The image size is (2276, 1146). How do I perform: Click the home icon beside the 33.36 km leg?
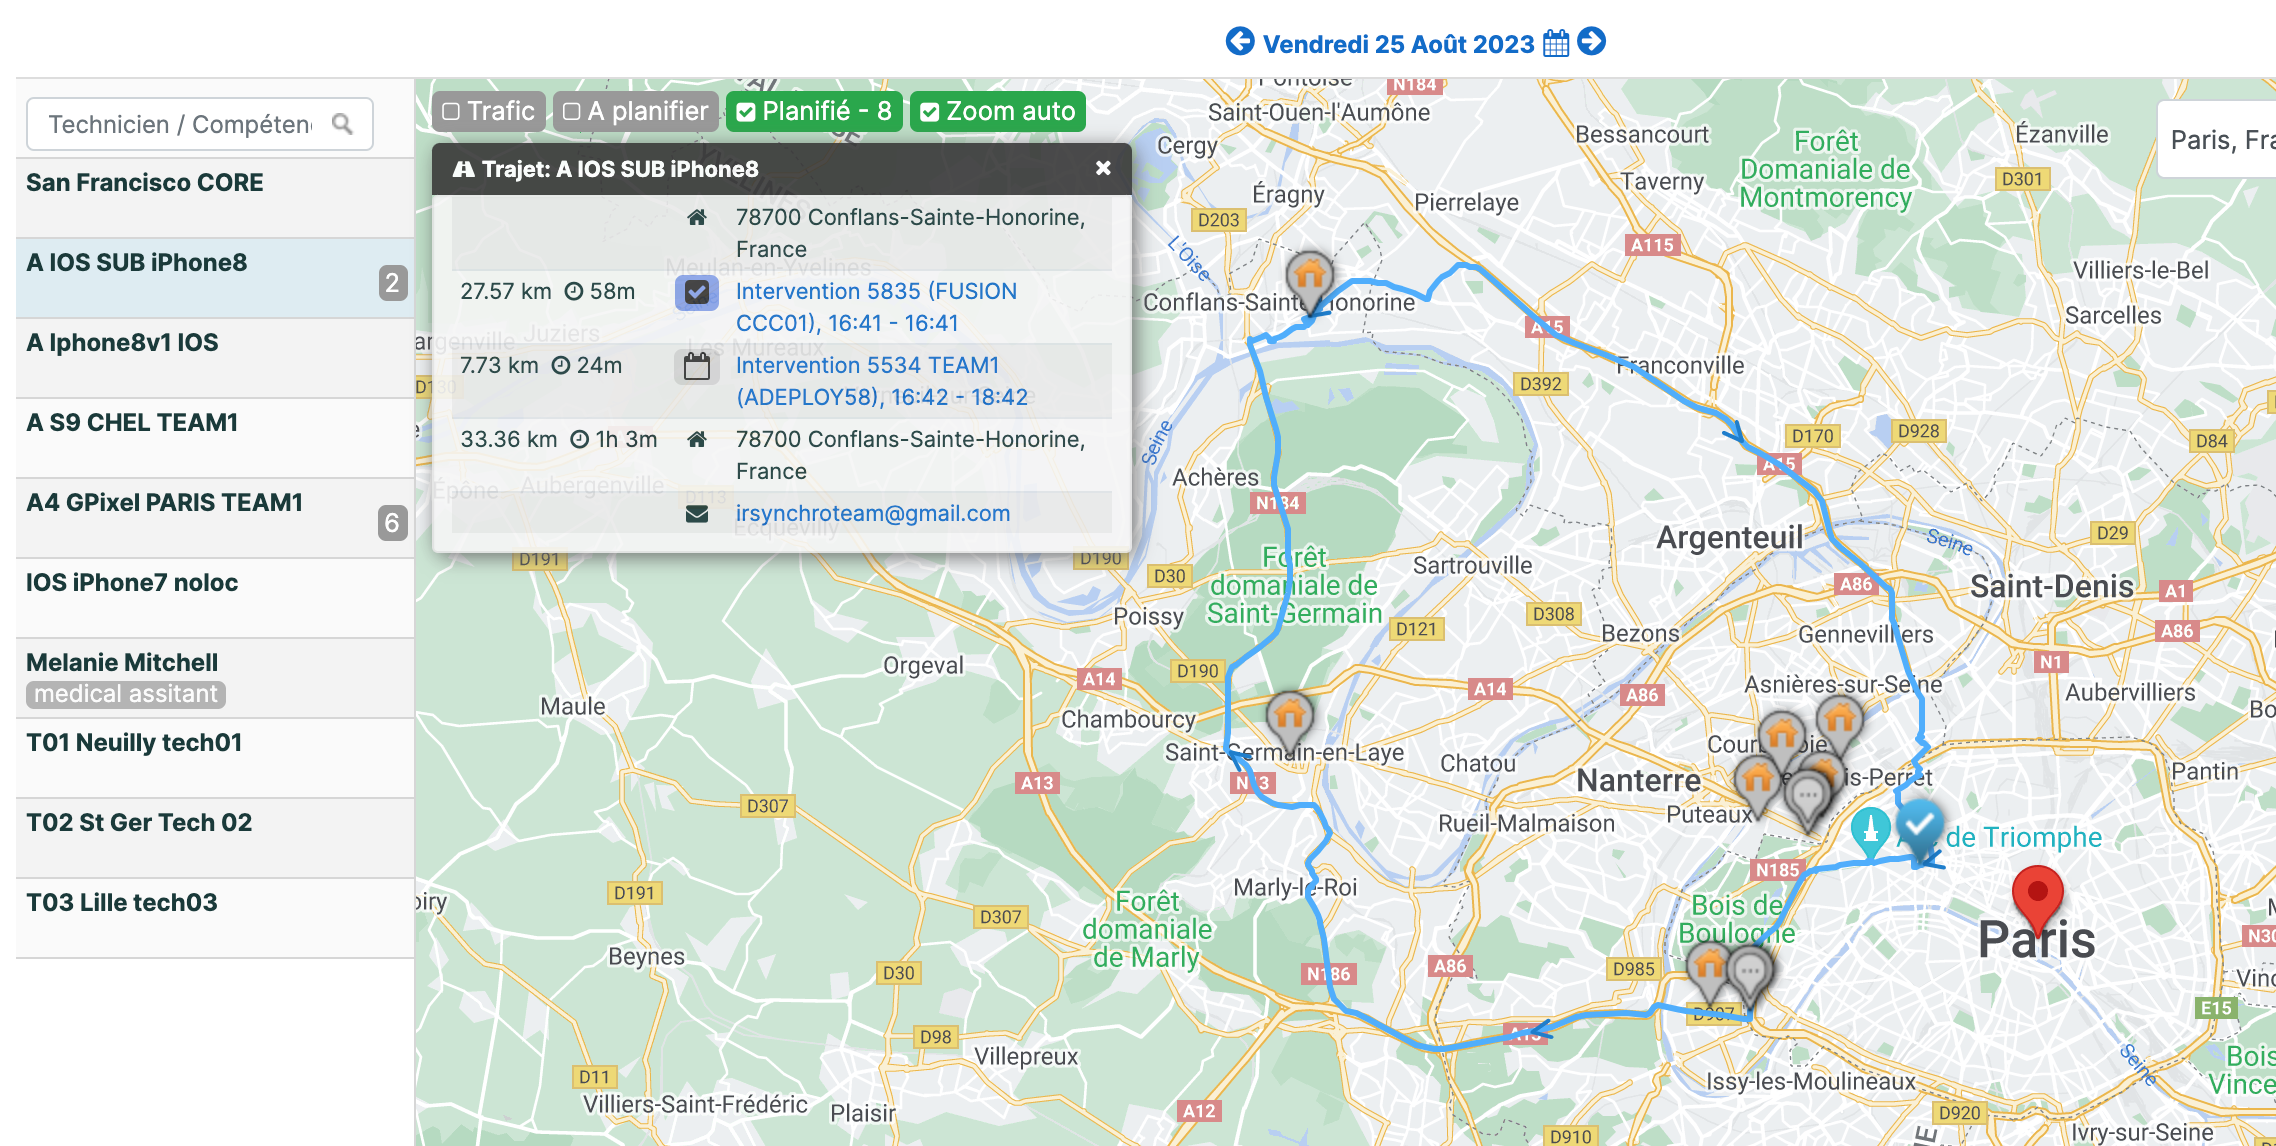tap(697, 439)
